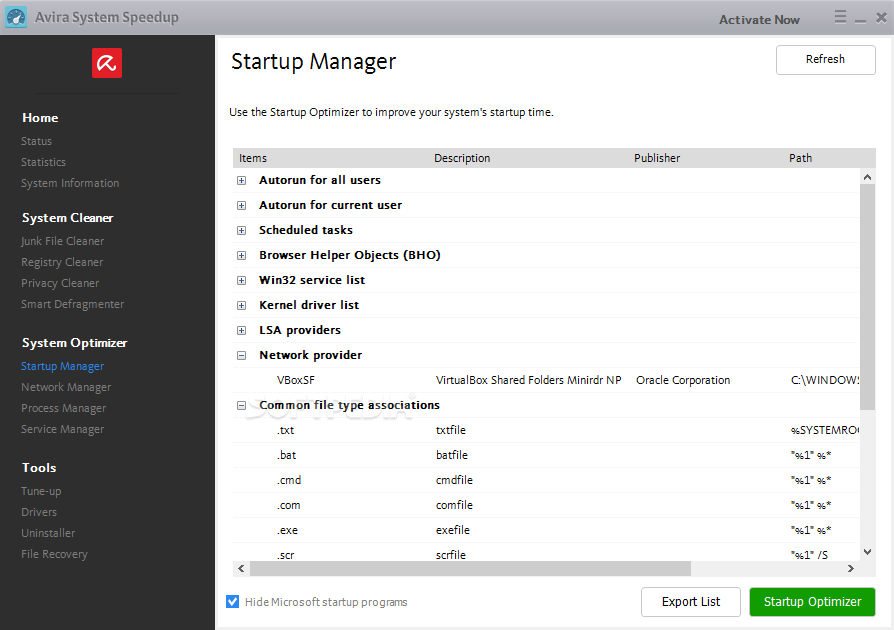Collapse the Network provider group
Image resolution: width=894 pixels, height=630 pixels.
(x=242, y=355)
